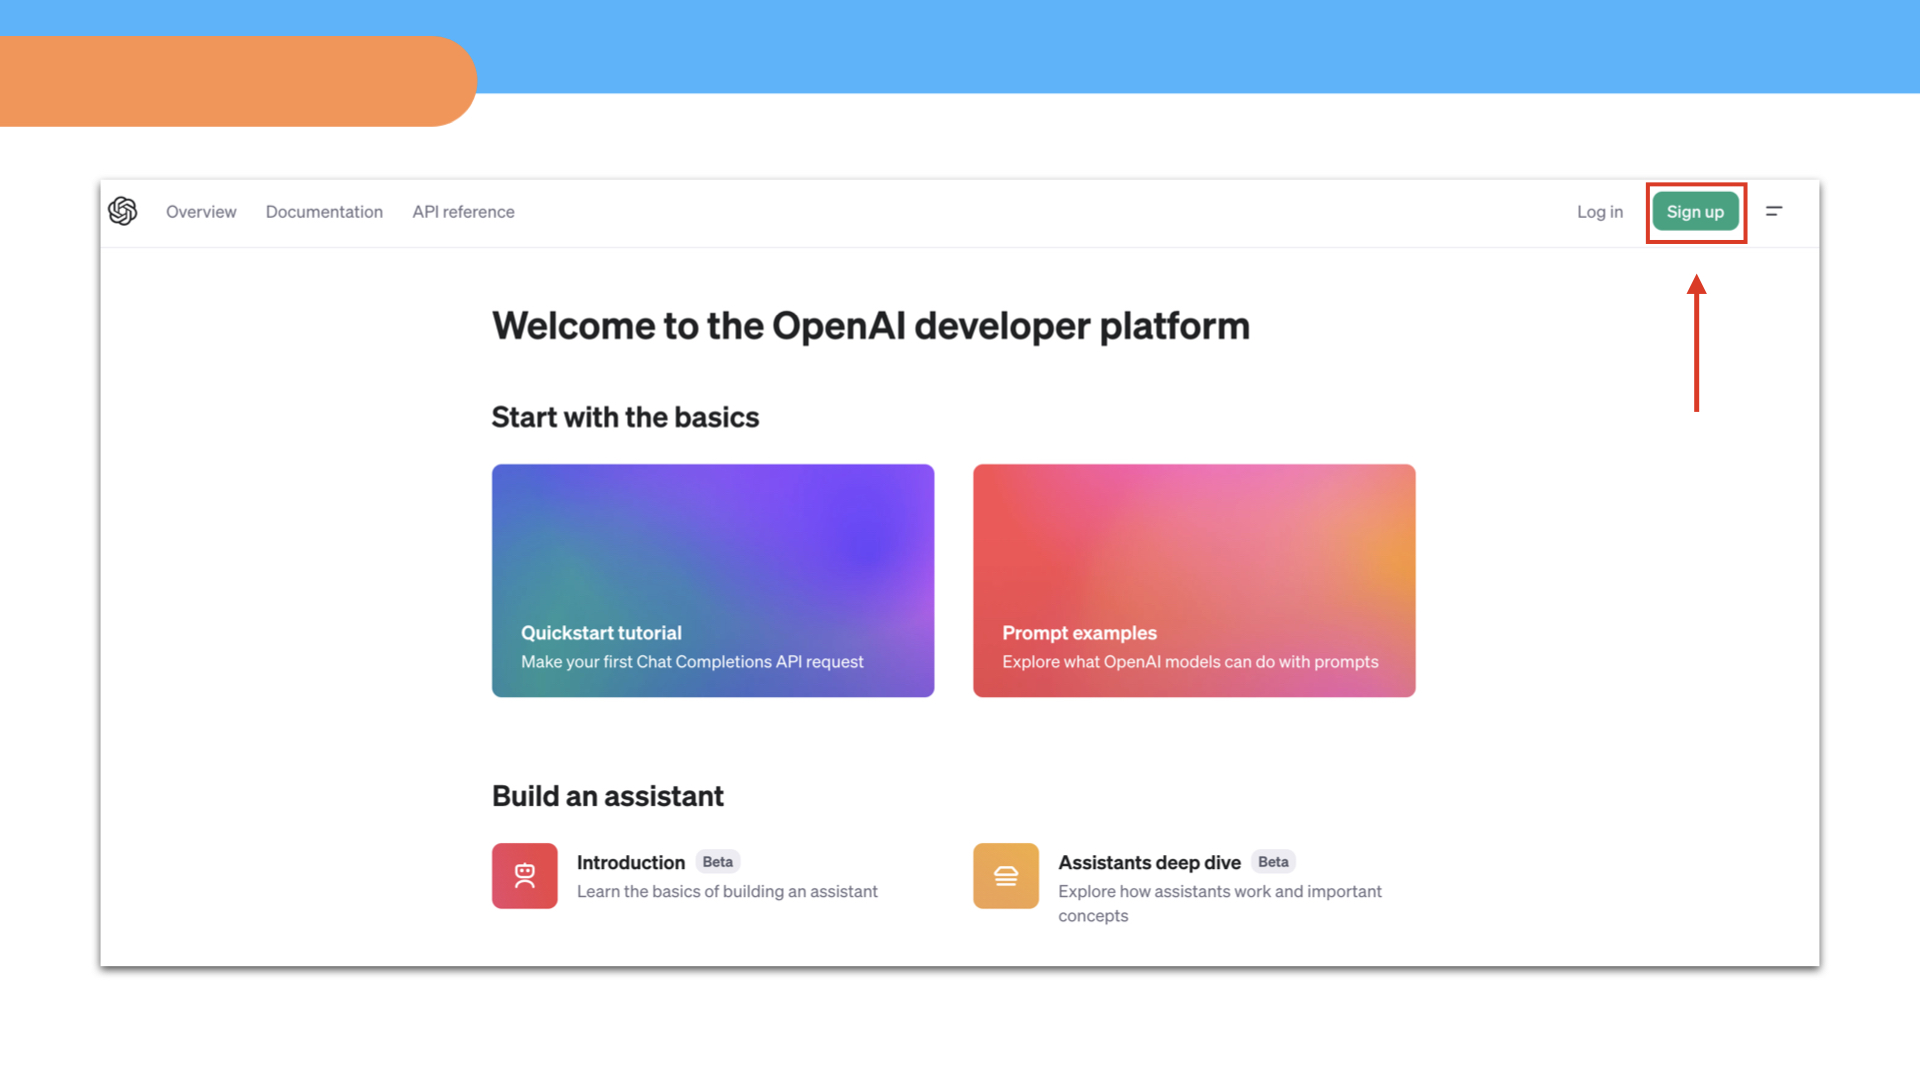Click the Beta badge next to Introduction

click(717, 862)
